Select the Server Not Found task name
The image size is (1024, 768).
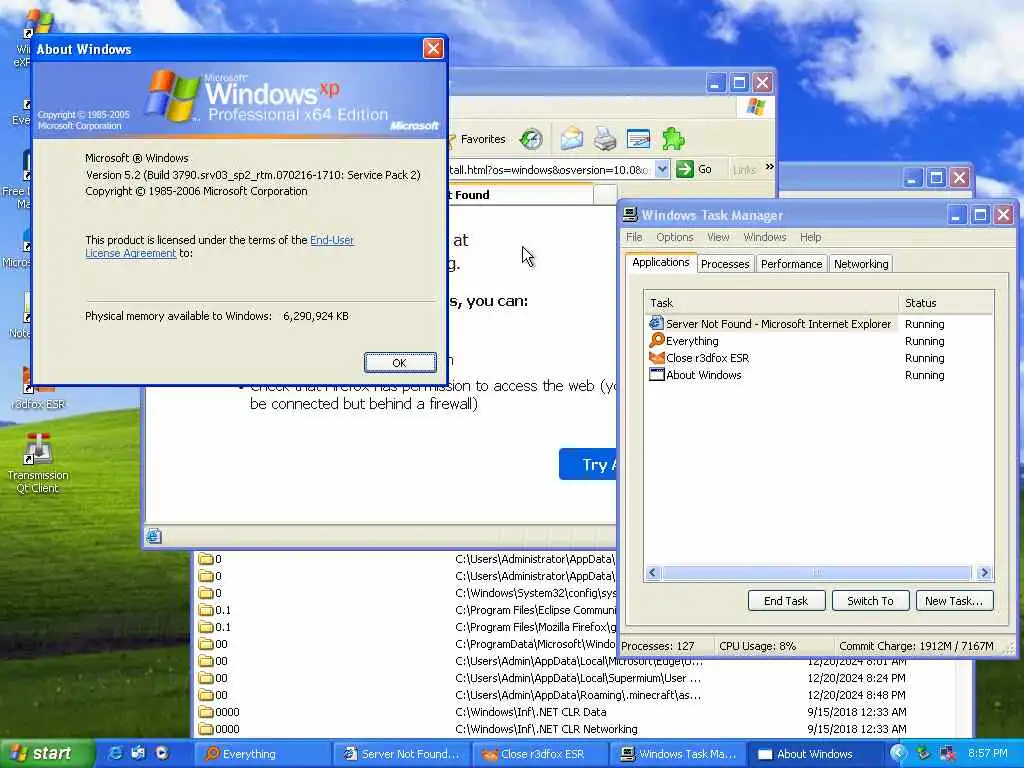coord(778,324)
